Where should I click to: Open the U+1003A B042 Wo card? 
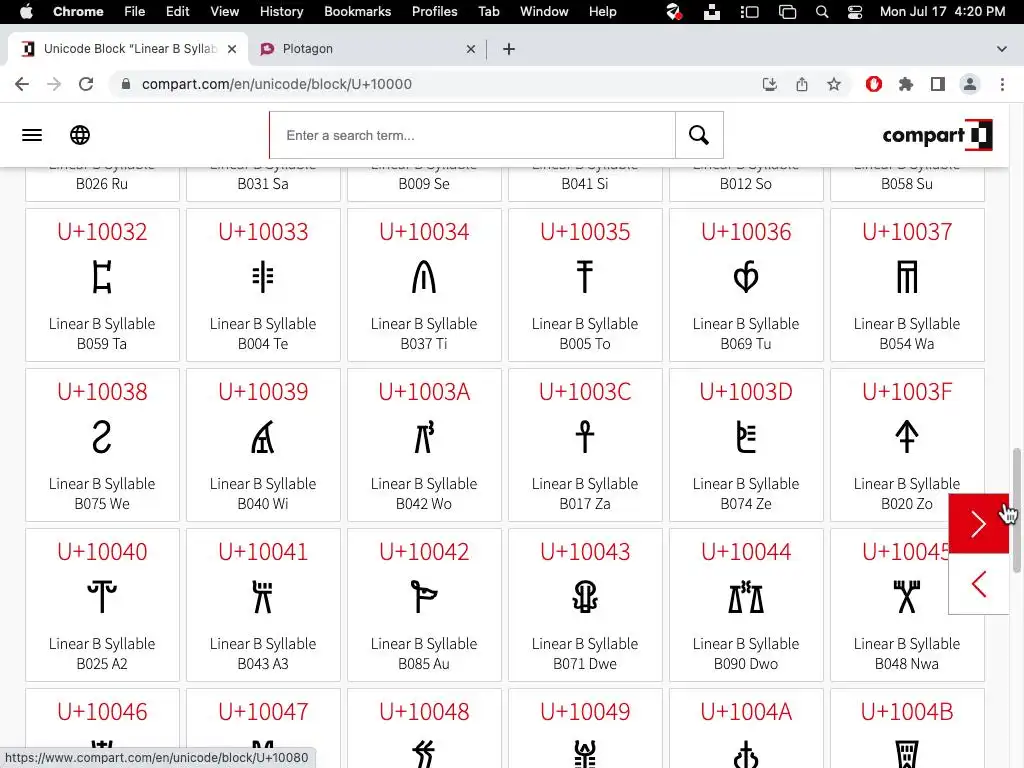[x=424, y=445]
